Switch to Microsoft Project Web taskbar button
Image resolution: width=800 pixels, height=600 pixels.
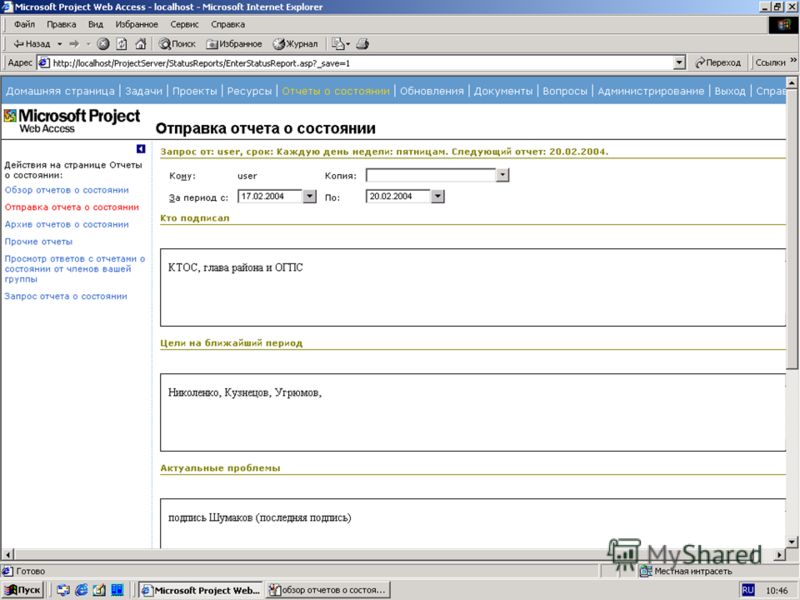[x=201, y=590]
